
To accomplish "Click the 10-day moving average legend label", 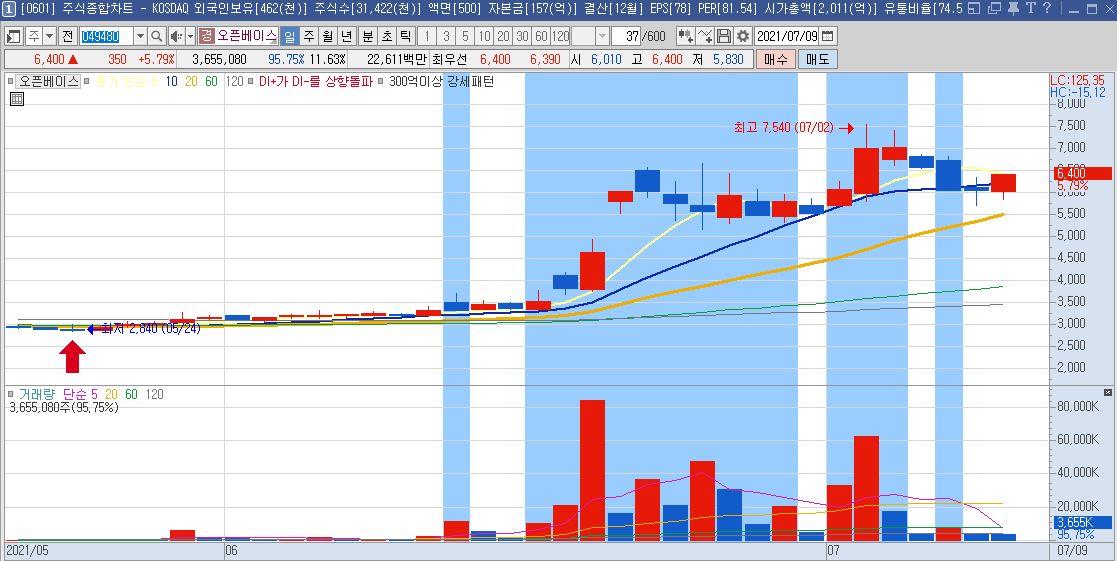I will [172, 81].
